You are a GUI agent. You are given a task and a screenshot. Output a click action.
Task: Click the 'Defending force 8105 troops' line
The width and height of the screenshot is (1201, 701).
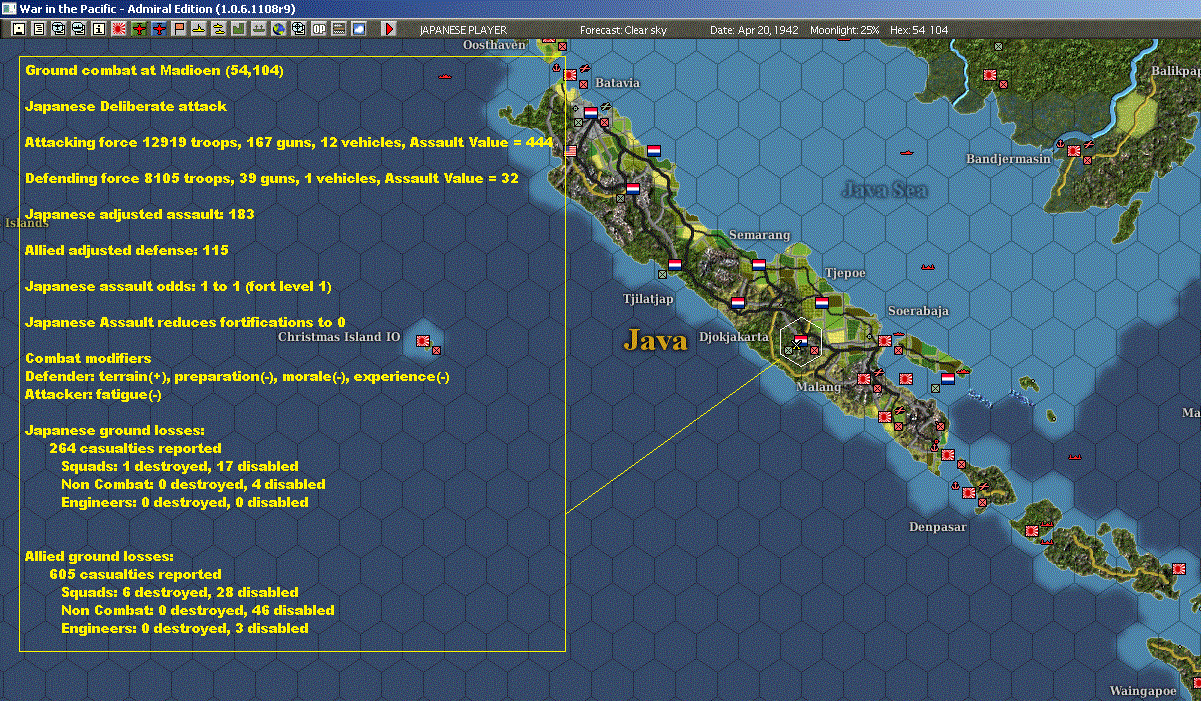272,178
